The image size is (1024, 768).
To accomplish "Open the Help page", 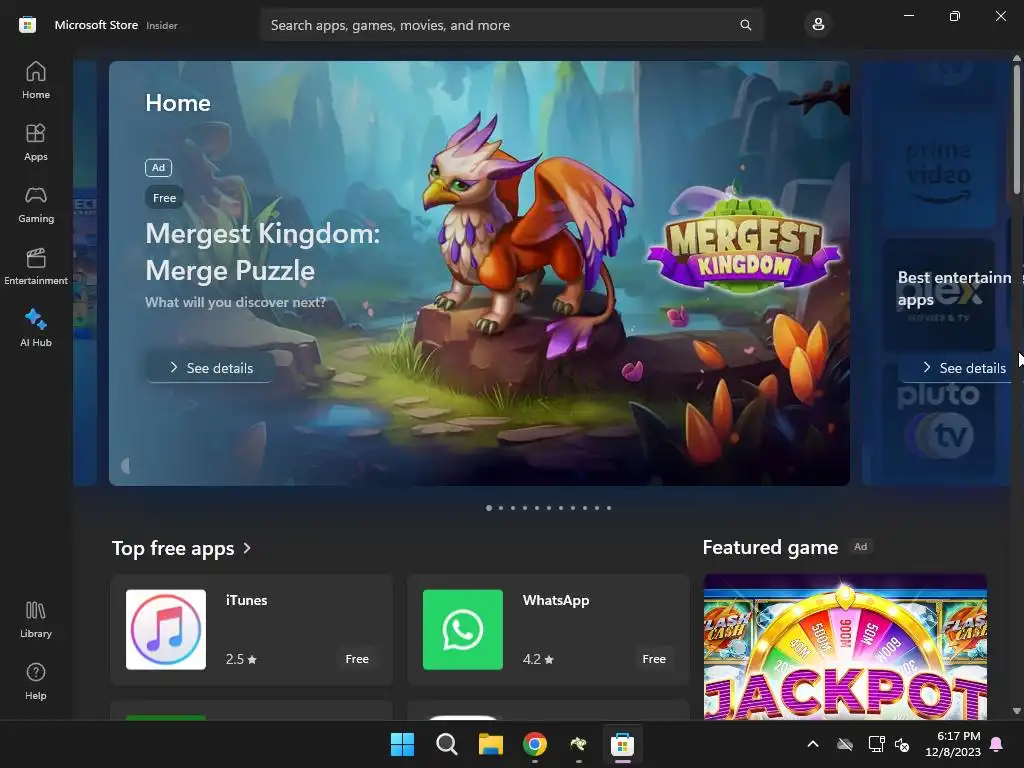I will [36, 682].
